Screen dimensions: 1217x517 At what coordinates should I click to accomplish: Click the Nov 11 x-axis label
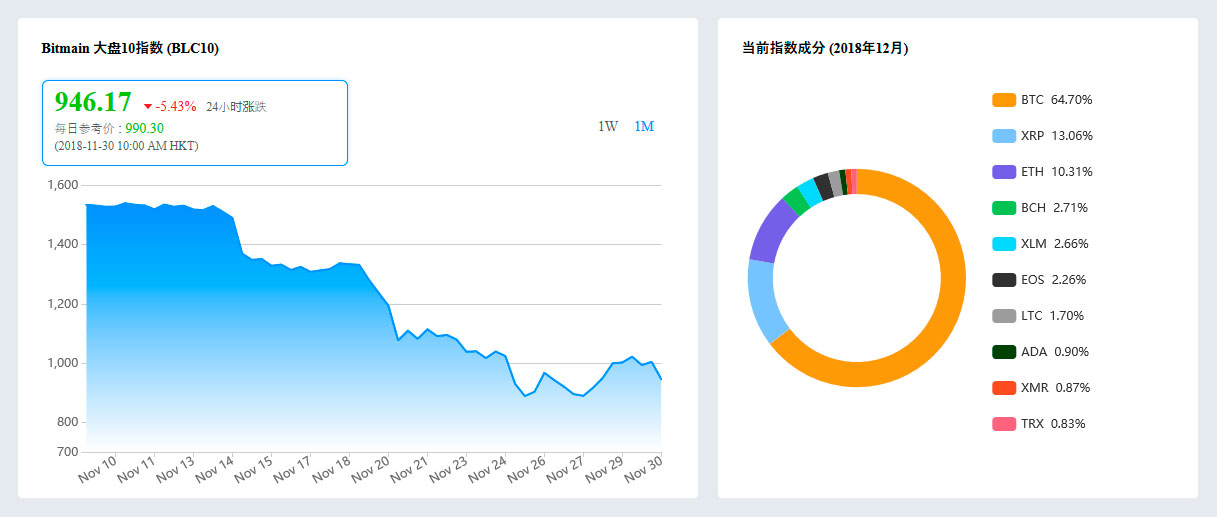click(137, 469)
